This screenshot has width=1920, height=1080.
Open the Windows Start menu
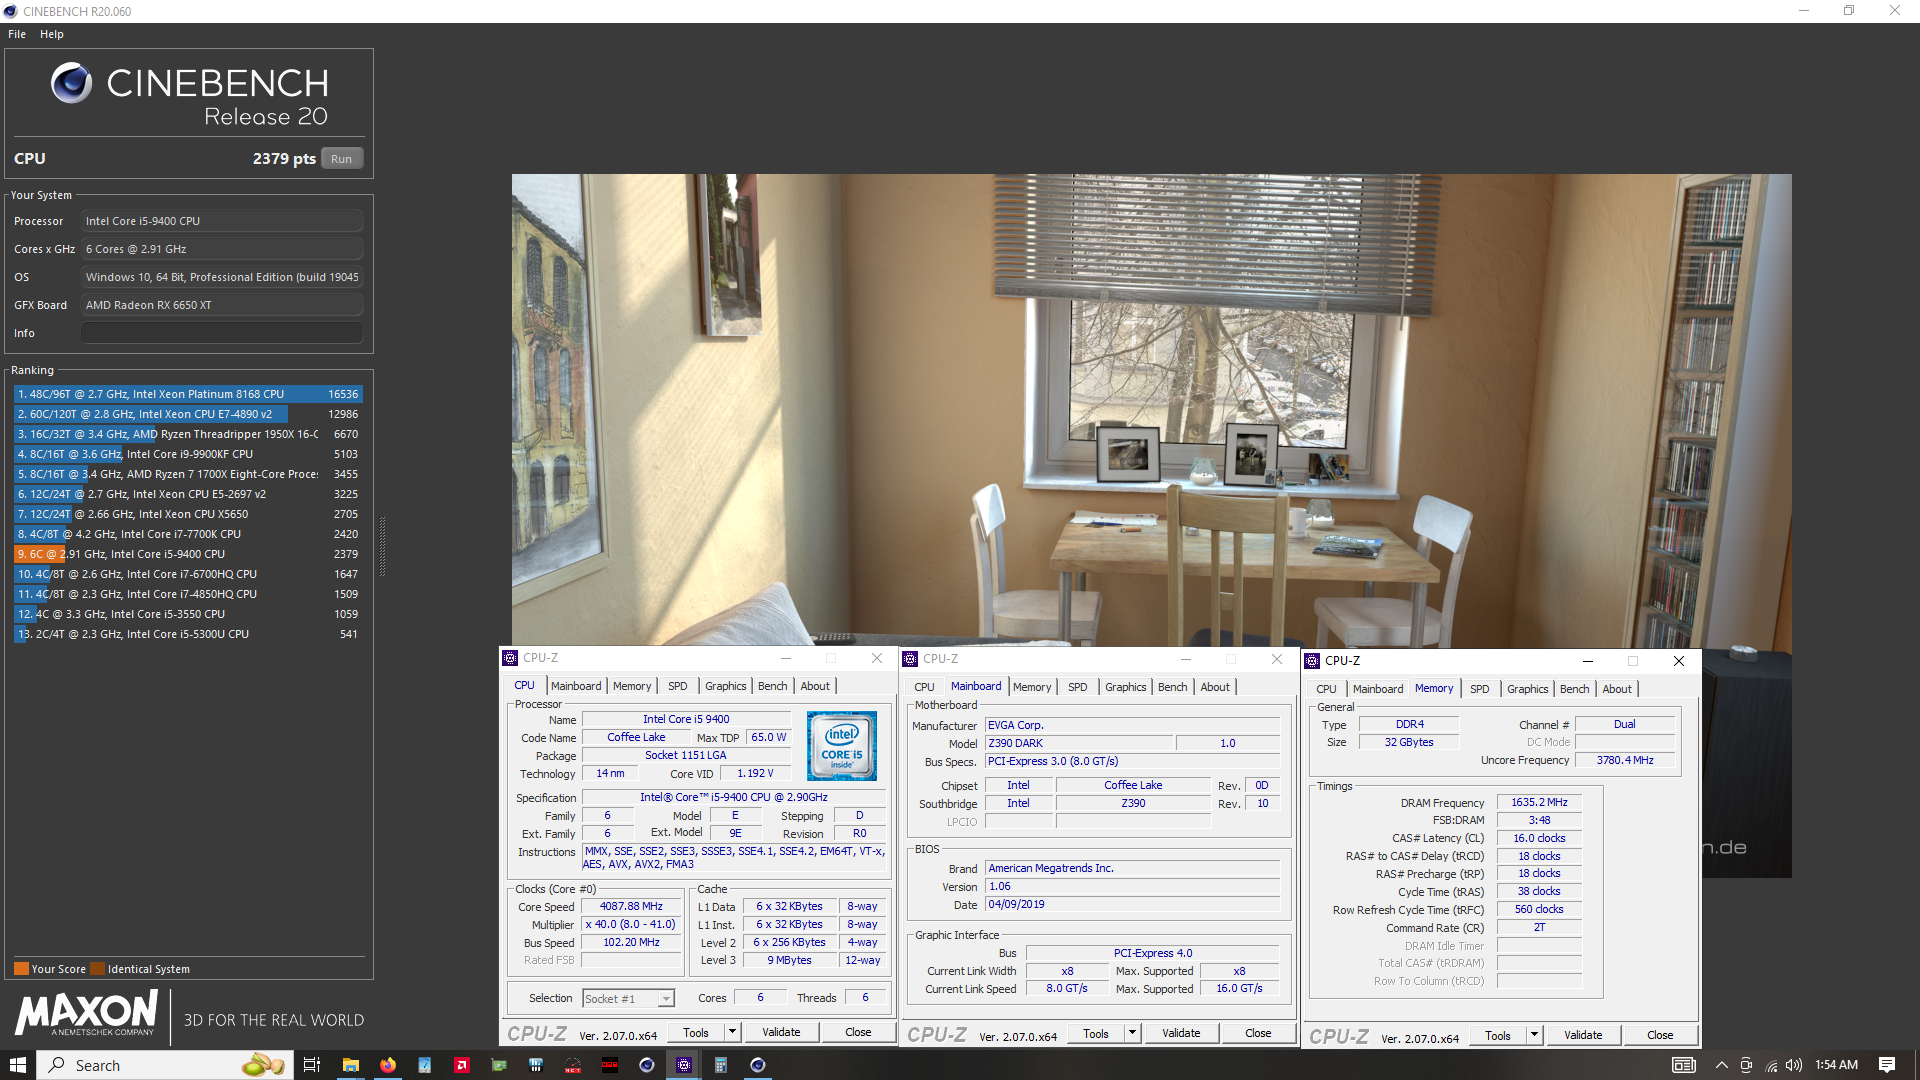point(18,1065)
